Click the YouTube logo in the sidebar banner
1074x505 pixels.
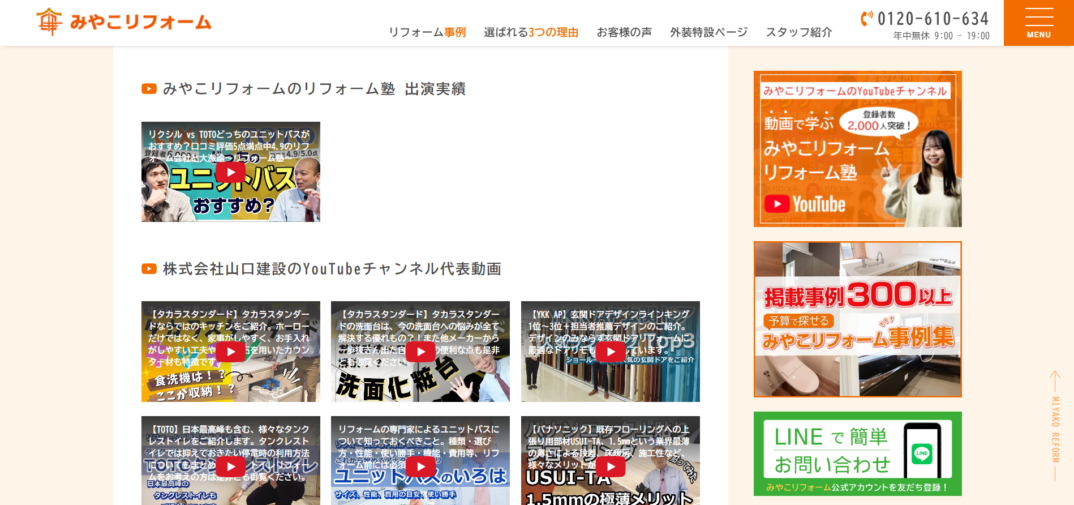click(x=805, y=204)
